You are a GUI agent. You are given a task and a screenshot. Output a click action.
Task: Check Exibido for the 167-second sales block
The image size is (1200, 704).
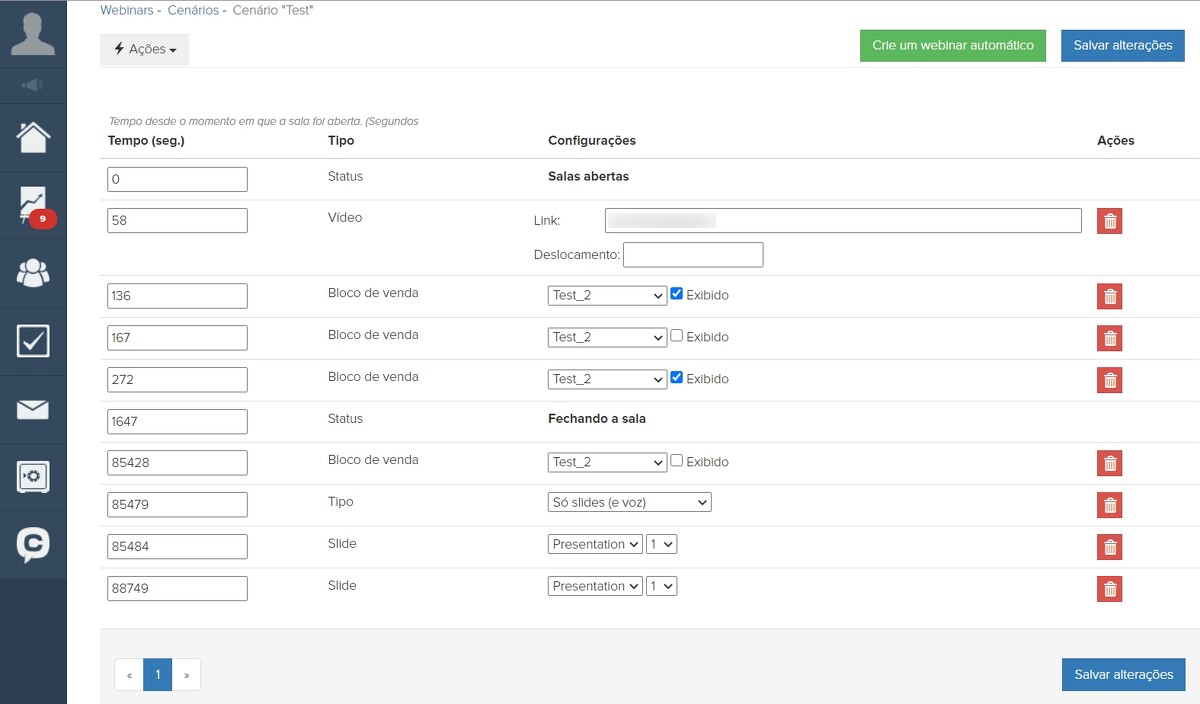pos(677,336)
